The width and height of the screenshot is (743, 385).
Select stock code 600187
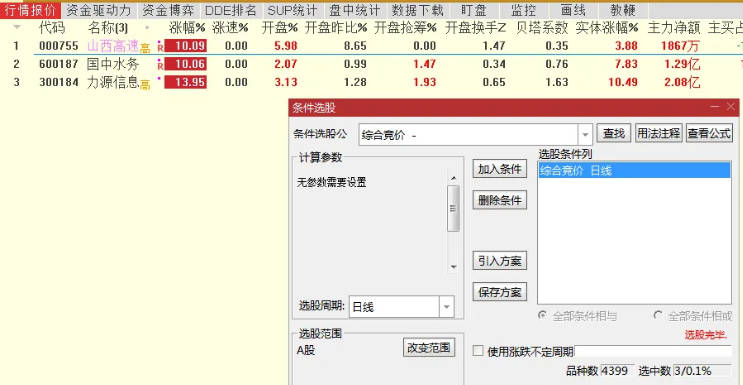click(59, 64)
